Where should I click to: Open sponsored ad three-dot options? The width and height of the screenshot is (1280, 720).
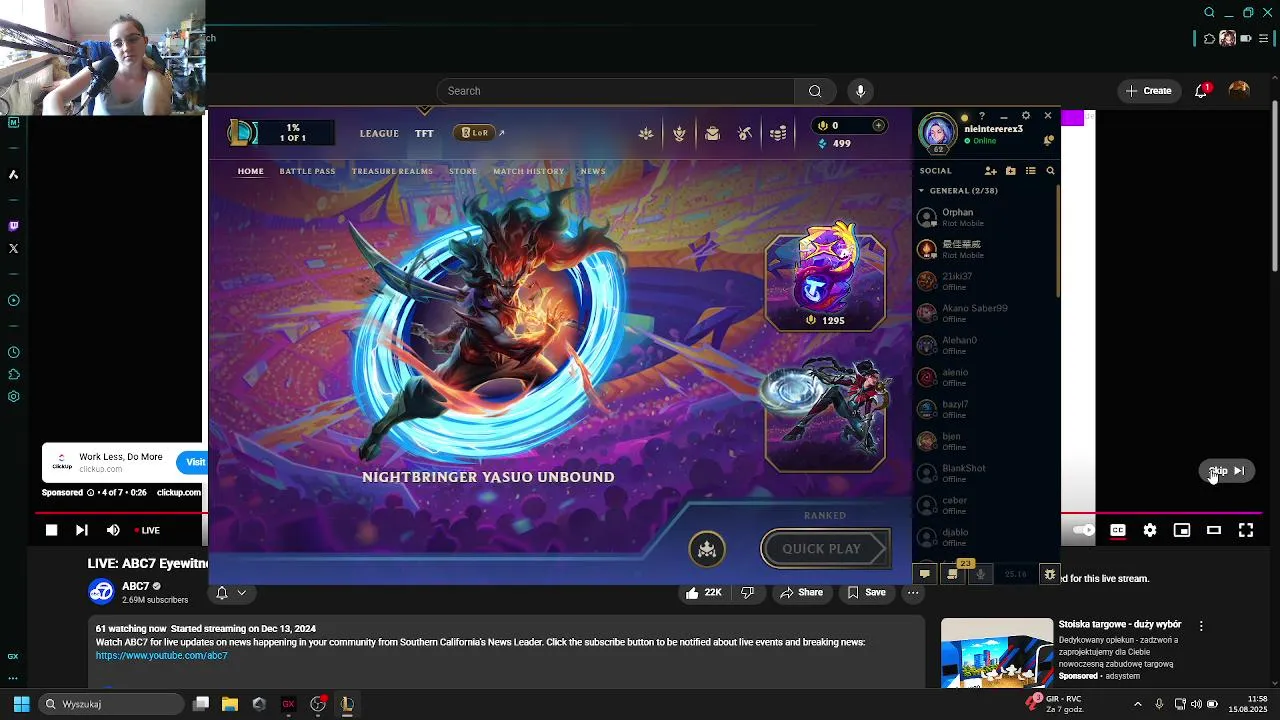1201,626
